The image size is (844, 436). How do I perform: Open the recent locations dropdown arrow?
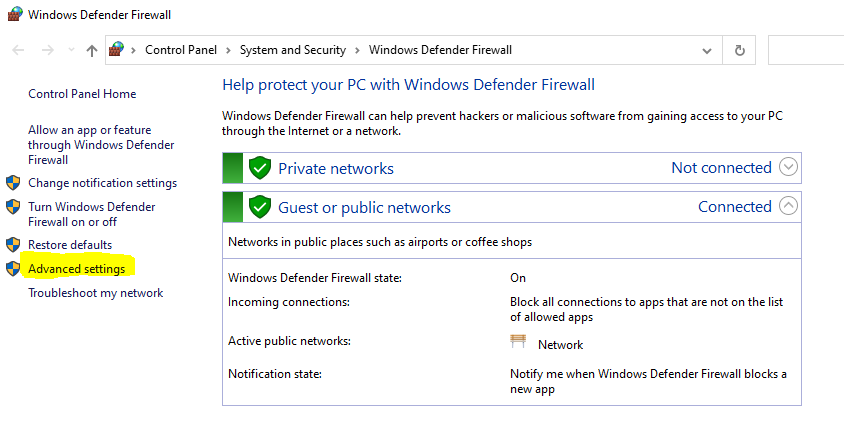(71, 51)
